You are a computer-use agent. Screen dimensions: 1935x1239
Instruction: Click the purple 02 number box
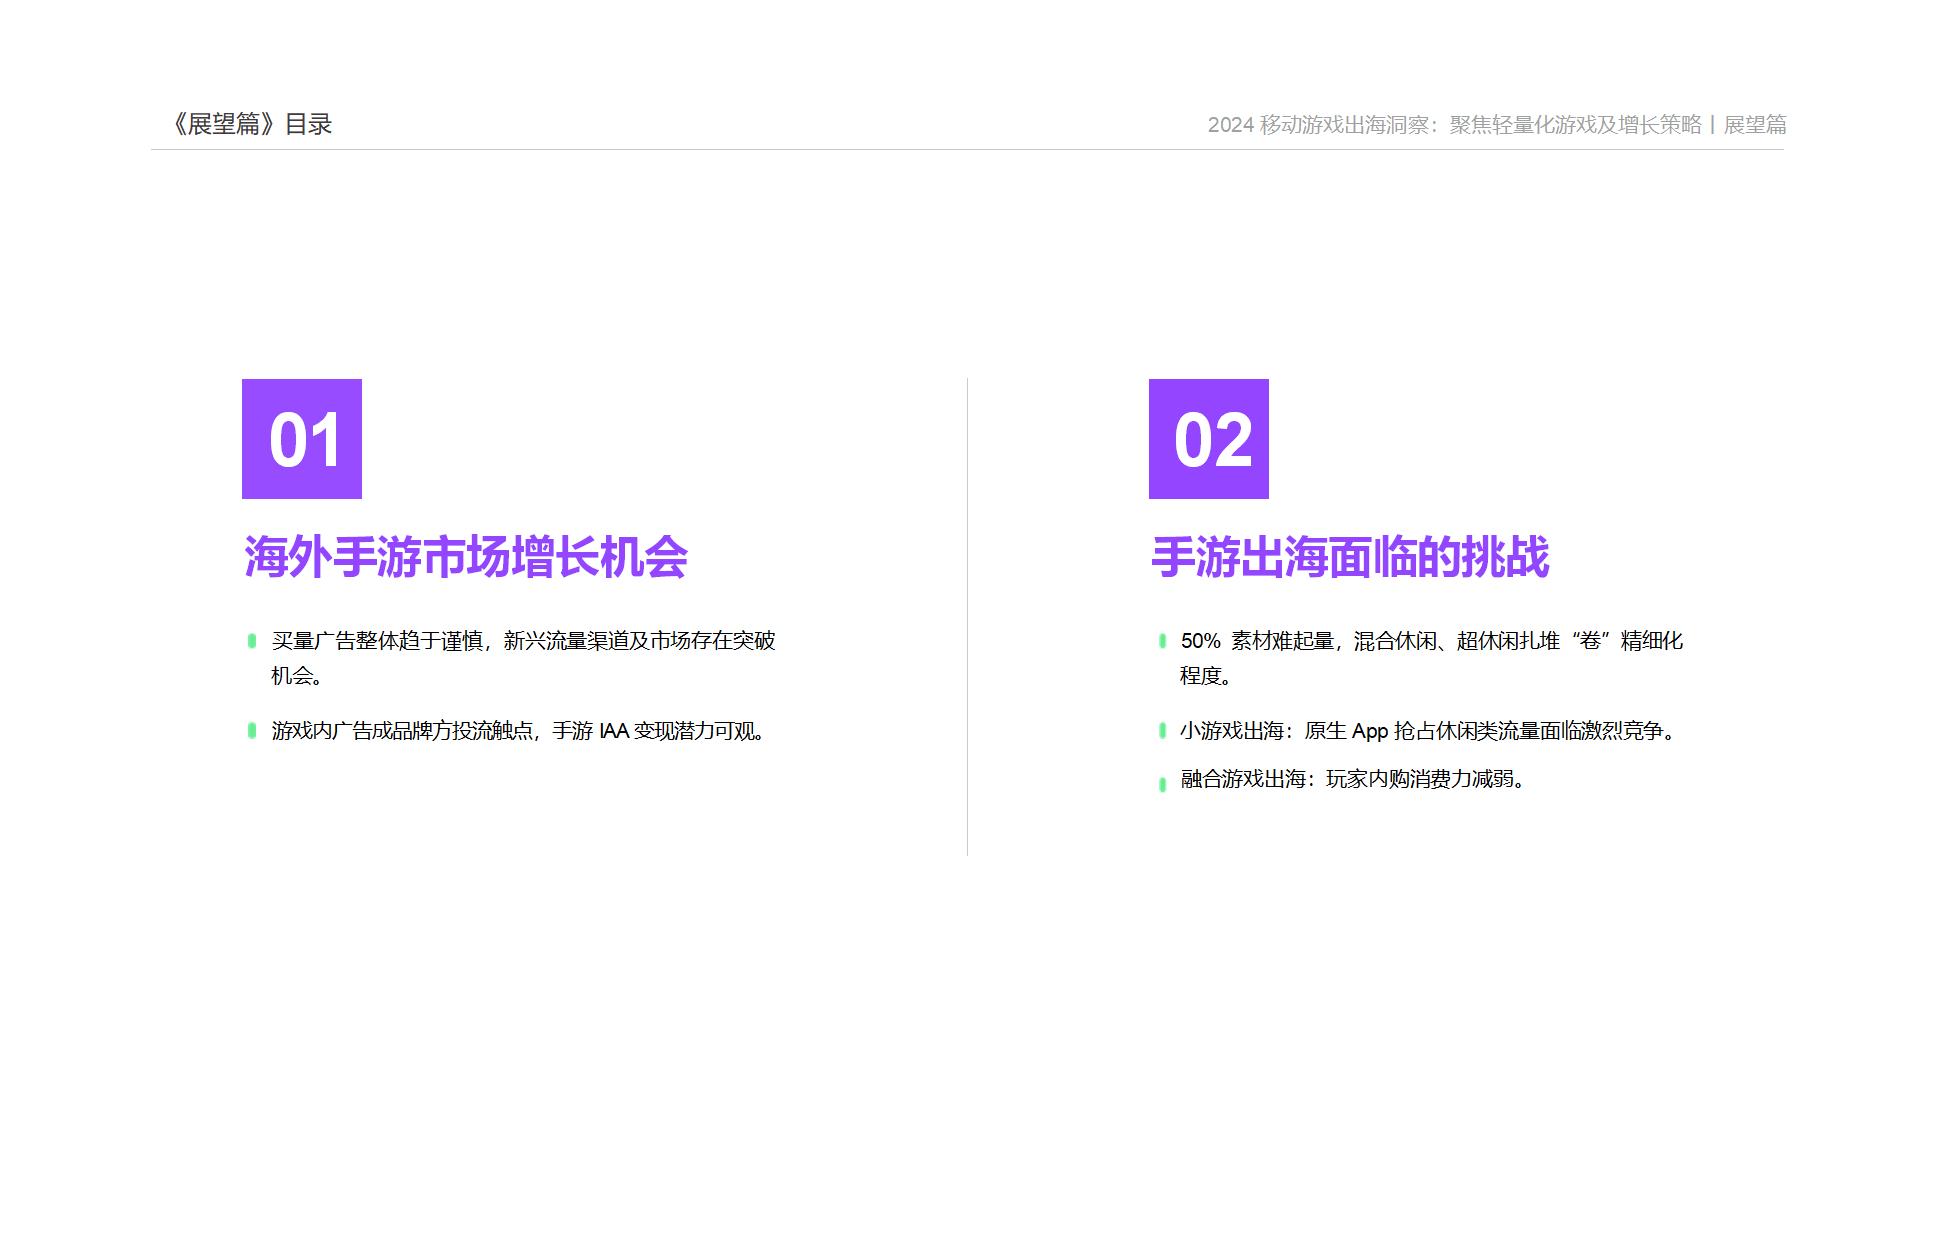[x=1208, y=439]
